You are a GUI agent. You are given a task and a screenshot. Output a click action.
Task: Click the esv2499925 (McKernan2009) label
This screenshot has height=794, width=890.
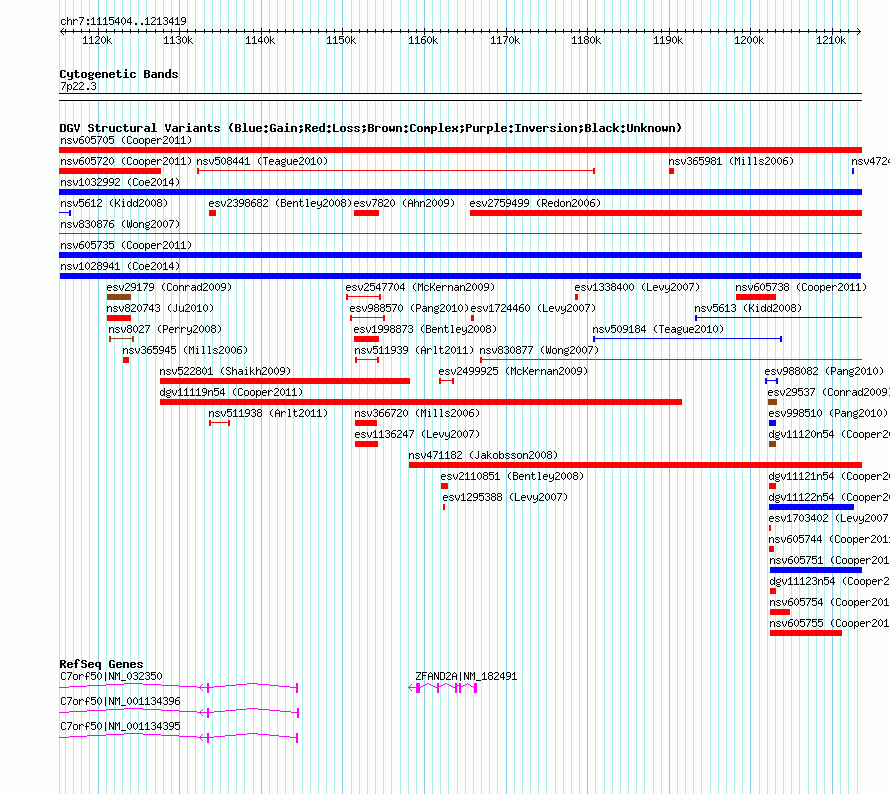[x=513, y=371]
